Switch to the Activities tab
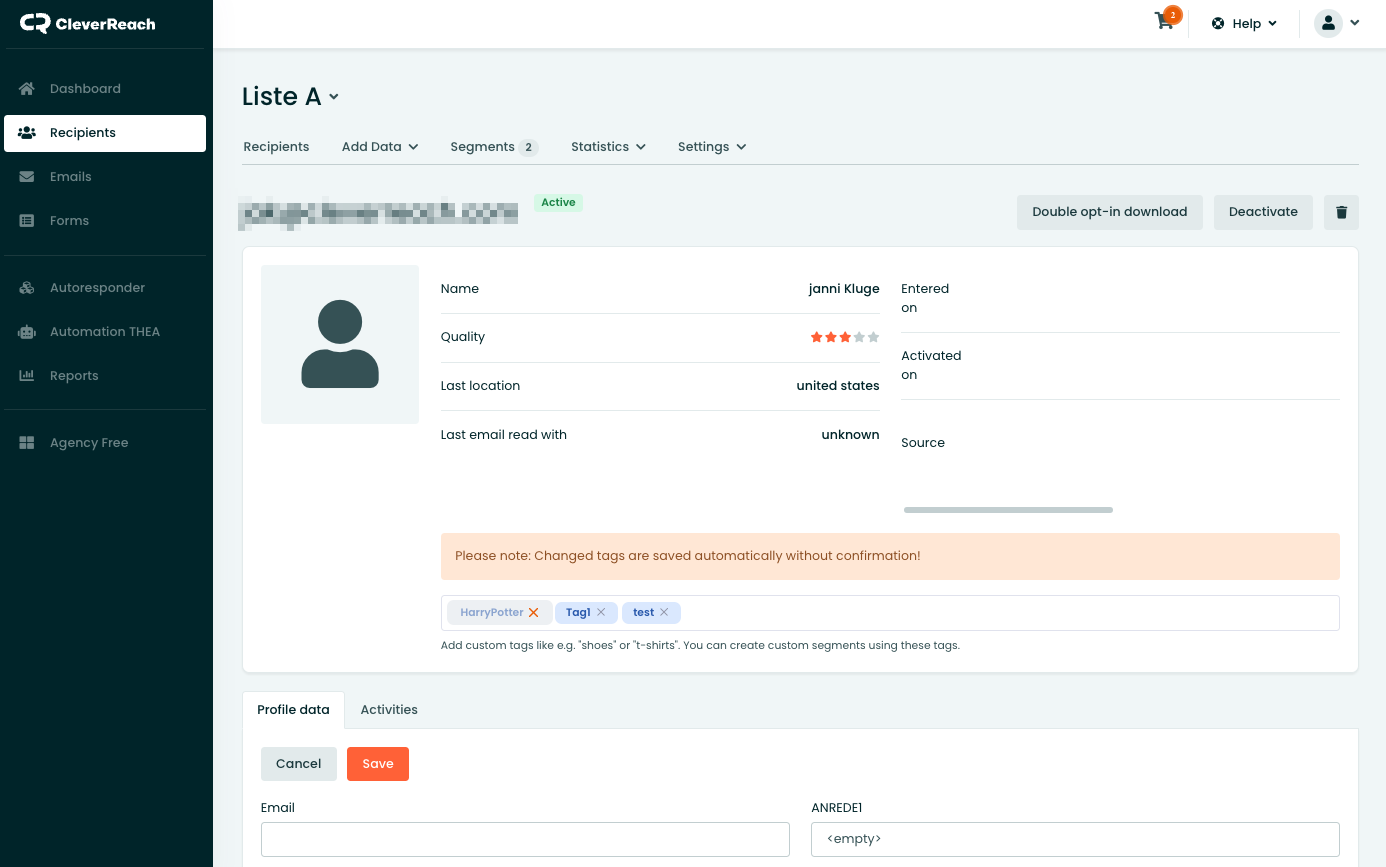This screenshot has height=867, width=1386. tap(389, 710)
